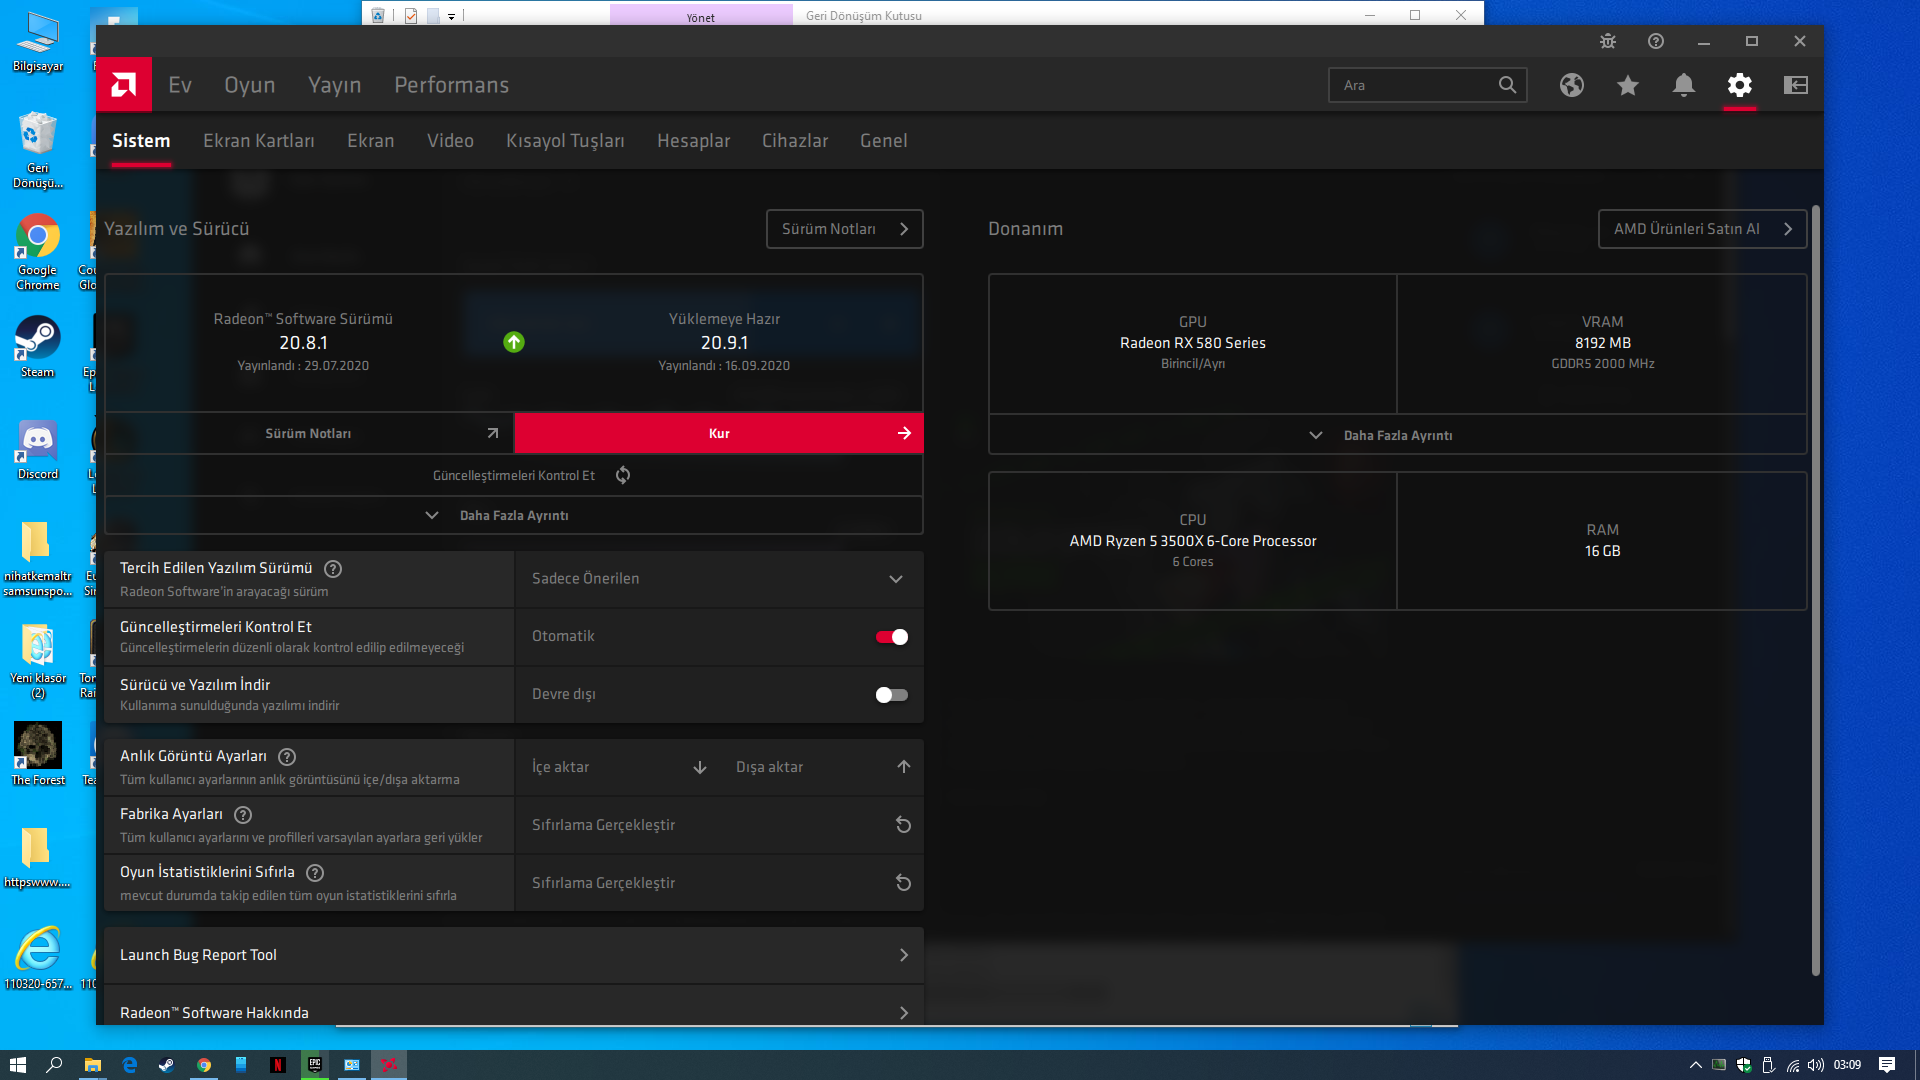Click AMD Ürünleri Satın Al button
1920x1080 pixels.
click(x=1702, y=229)
